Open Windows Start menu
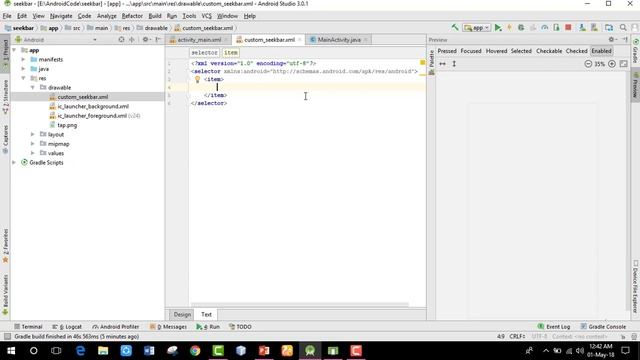This screenshot has height=360, width=640. click(x=11, y=350)
